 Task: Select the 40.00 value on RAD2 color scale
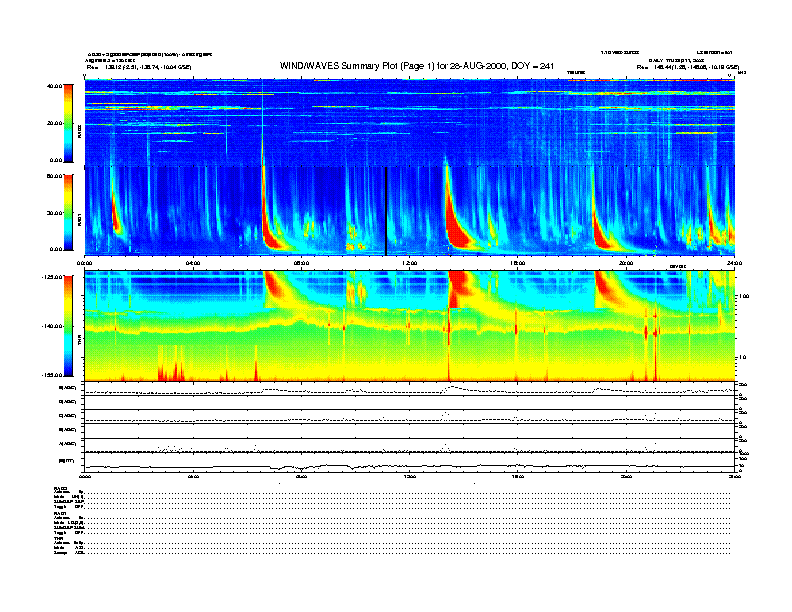54,86
